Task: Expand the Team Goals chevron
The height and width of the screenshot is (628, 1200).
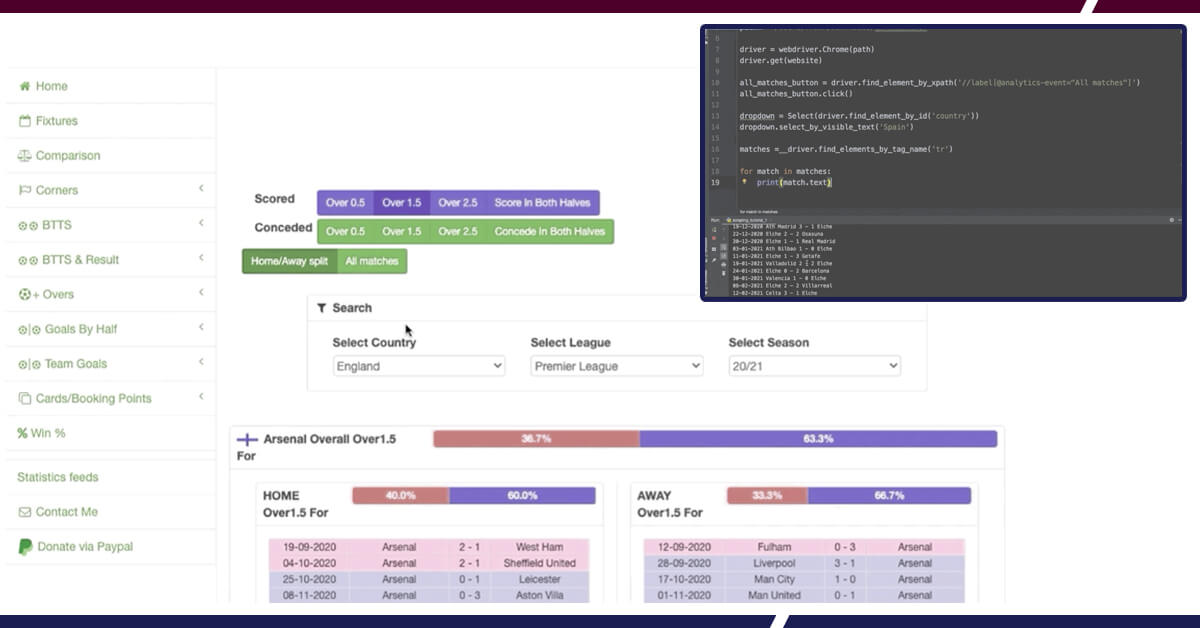Action: 201,361
